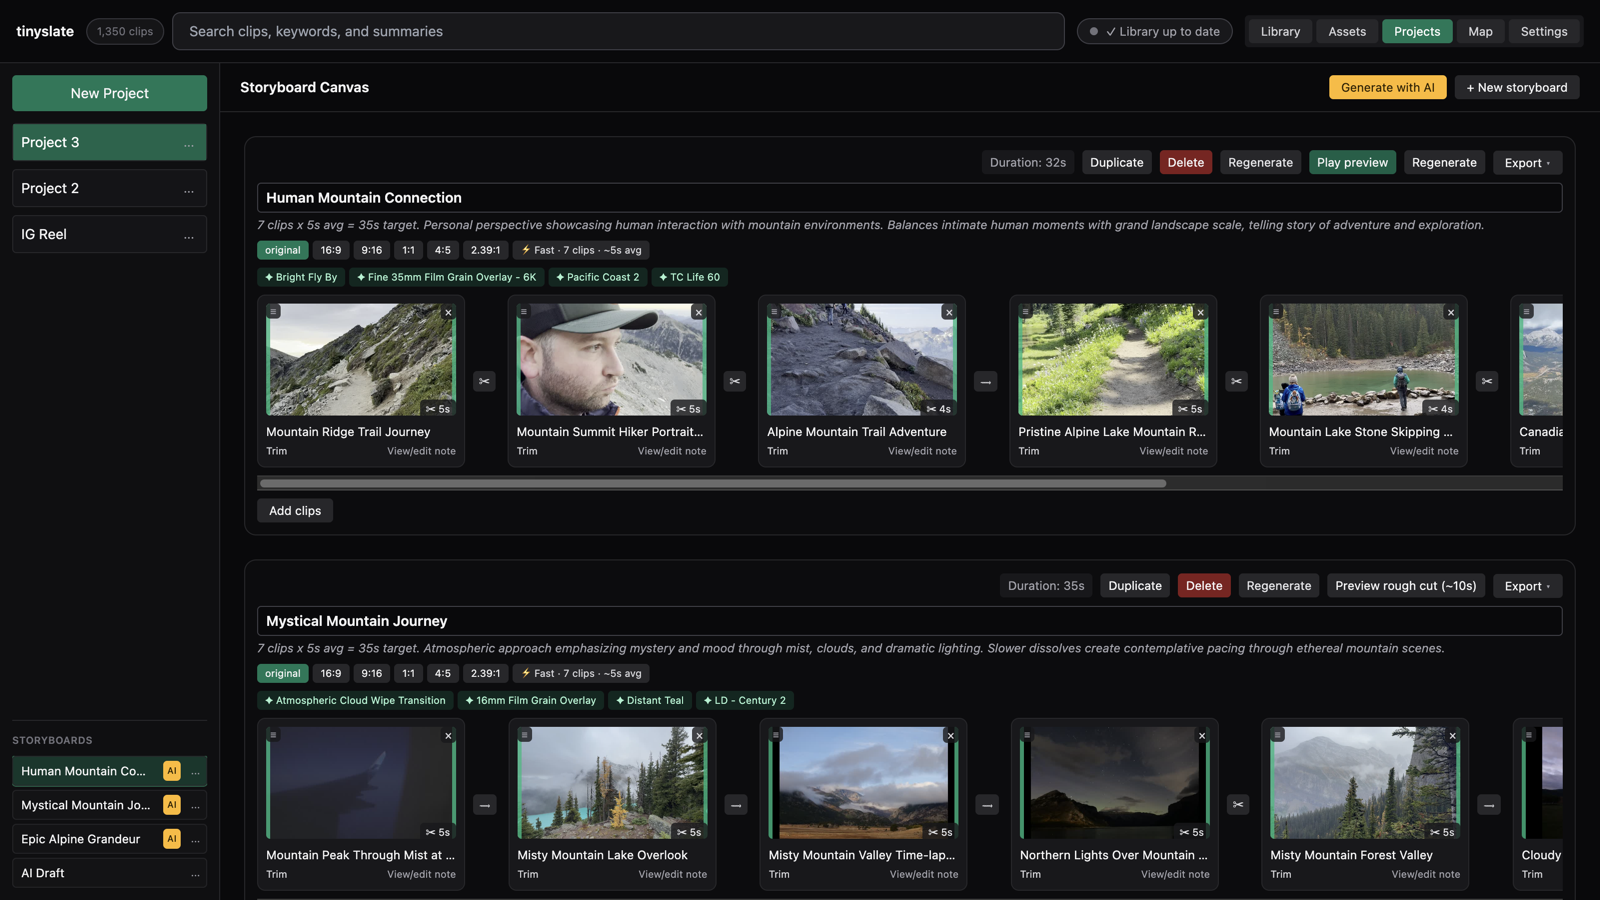Open the Settings tab

1544,31
